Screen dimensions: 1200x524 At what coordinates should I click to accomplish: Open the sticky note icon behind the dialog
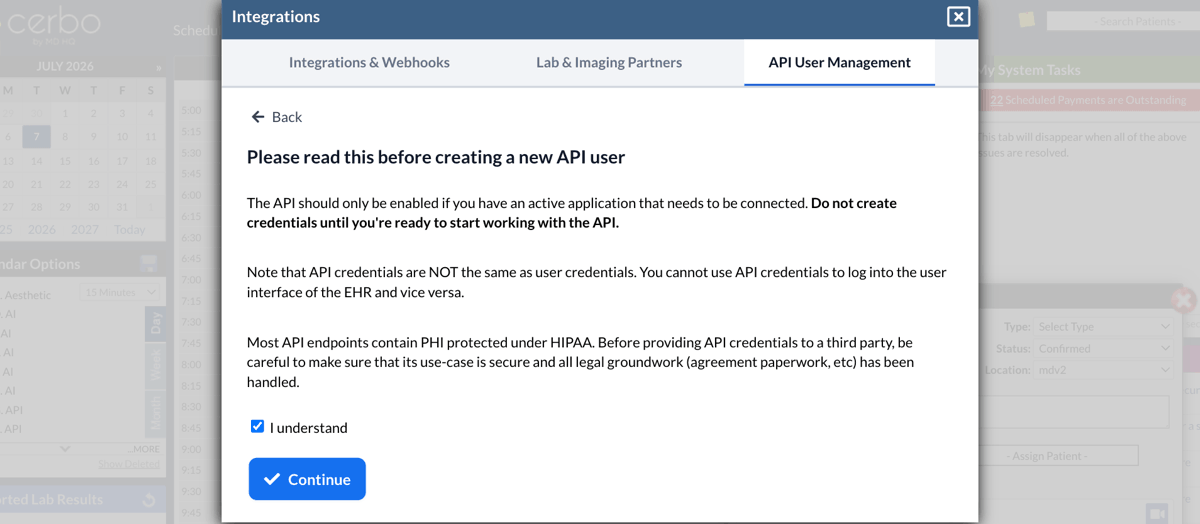click(x=1026, y=20)
